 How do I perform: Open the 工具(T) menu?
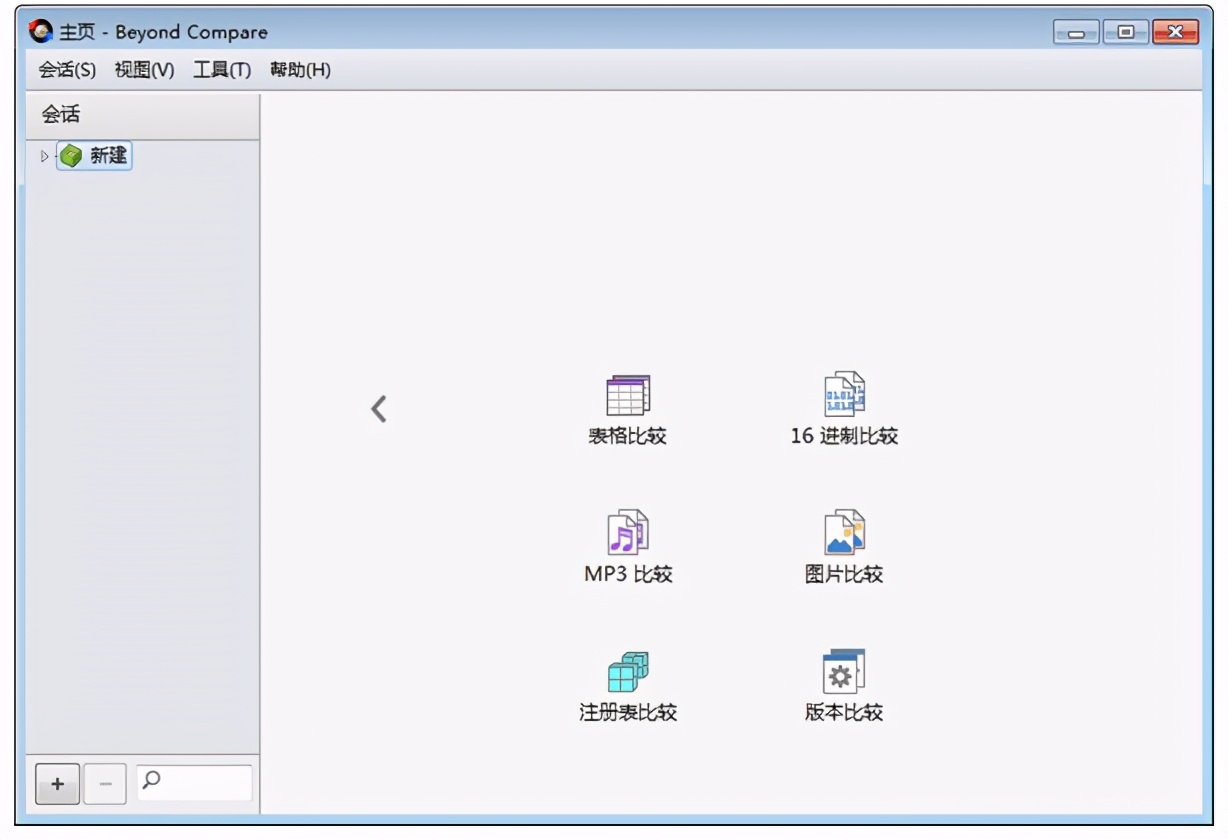click(x=222, y=70)
